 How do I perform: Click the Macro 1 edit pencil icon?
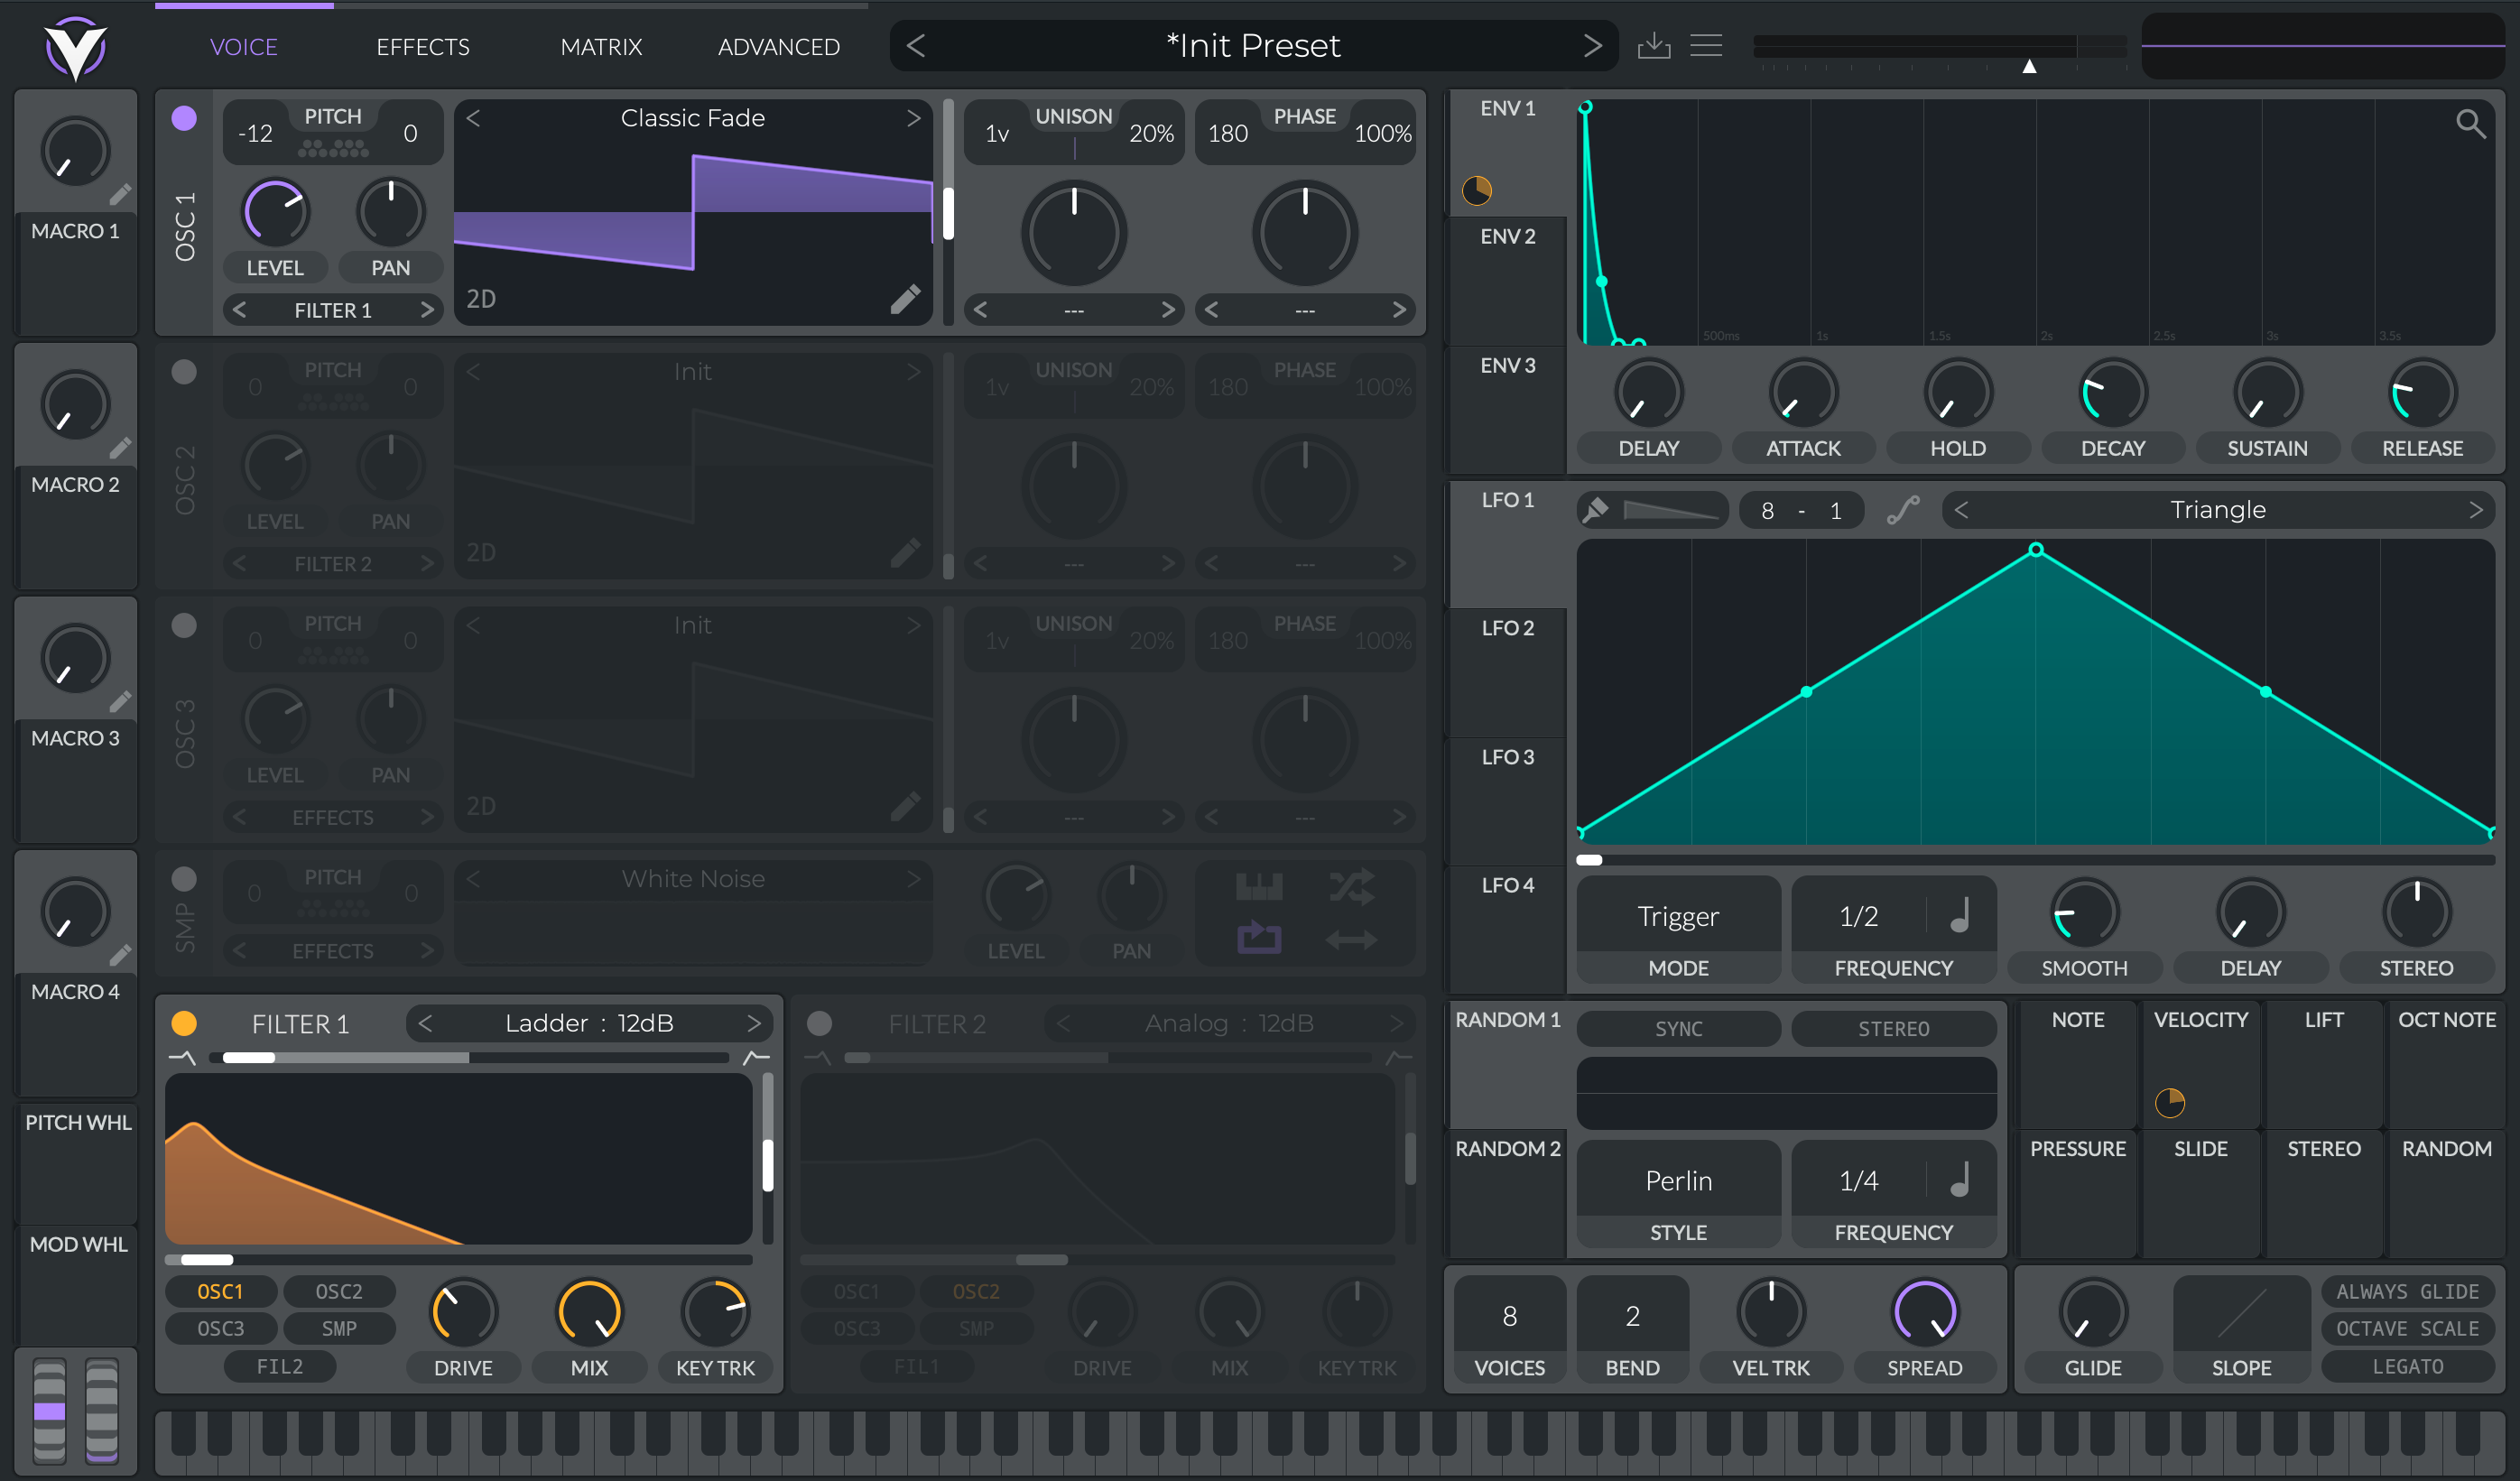[120, 194]
